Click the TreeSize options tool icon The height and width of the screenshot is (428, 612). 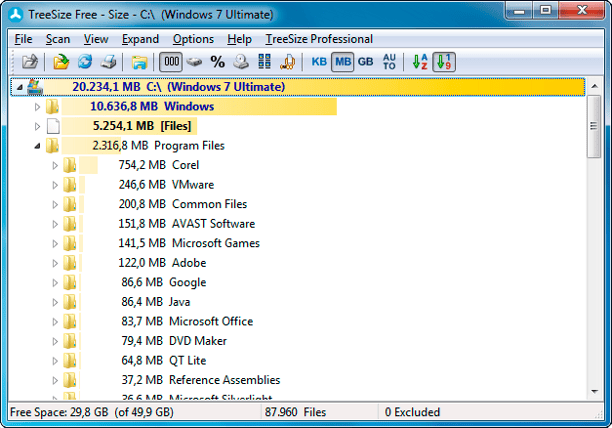coord(288,62)
